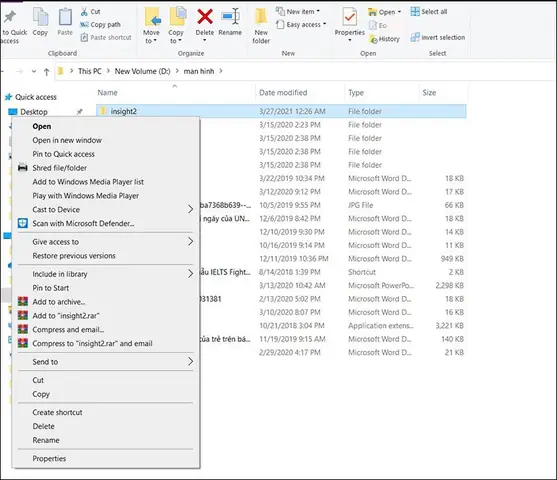Image resolution: width=557 pixels, height=480 pixels.
Task: Click the Paste clipboard icon
Action: 65,17
